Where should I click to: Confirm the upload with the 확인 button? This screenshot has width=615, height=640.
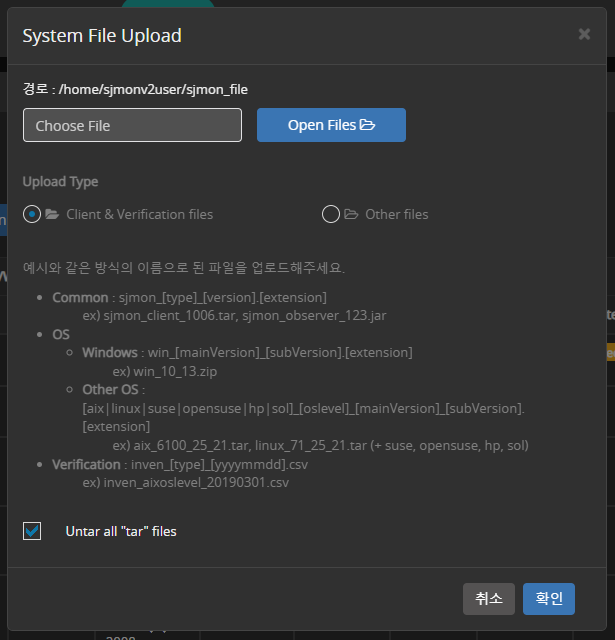pyautogui.click(x=548, y=598)
